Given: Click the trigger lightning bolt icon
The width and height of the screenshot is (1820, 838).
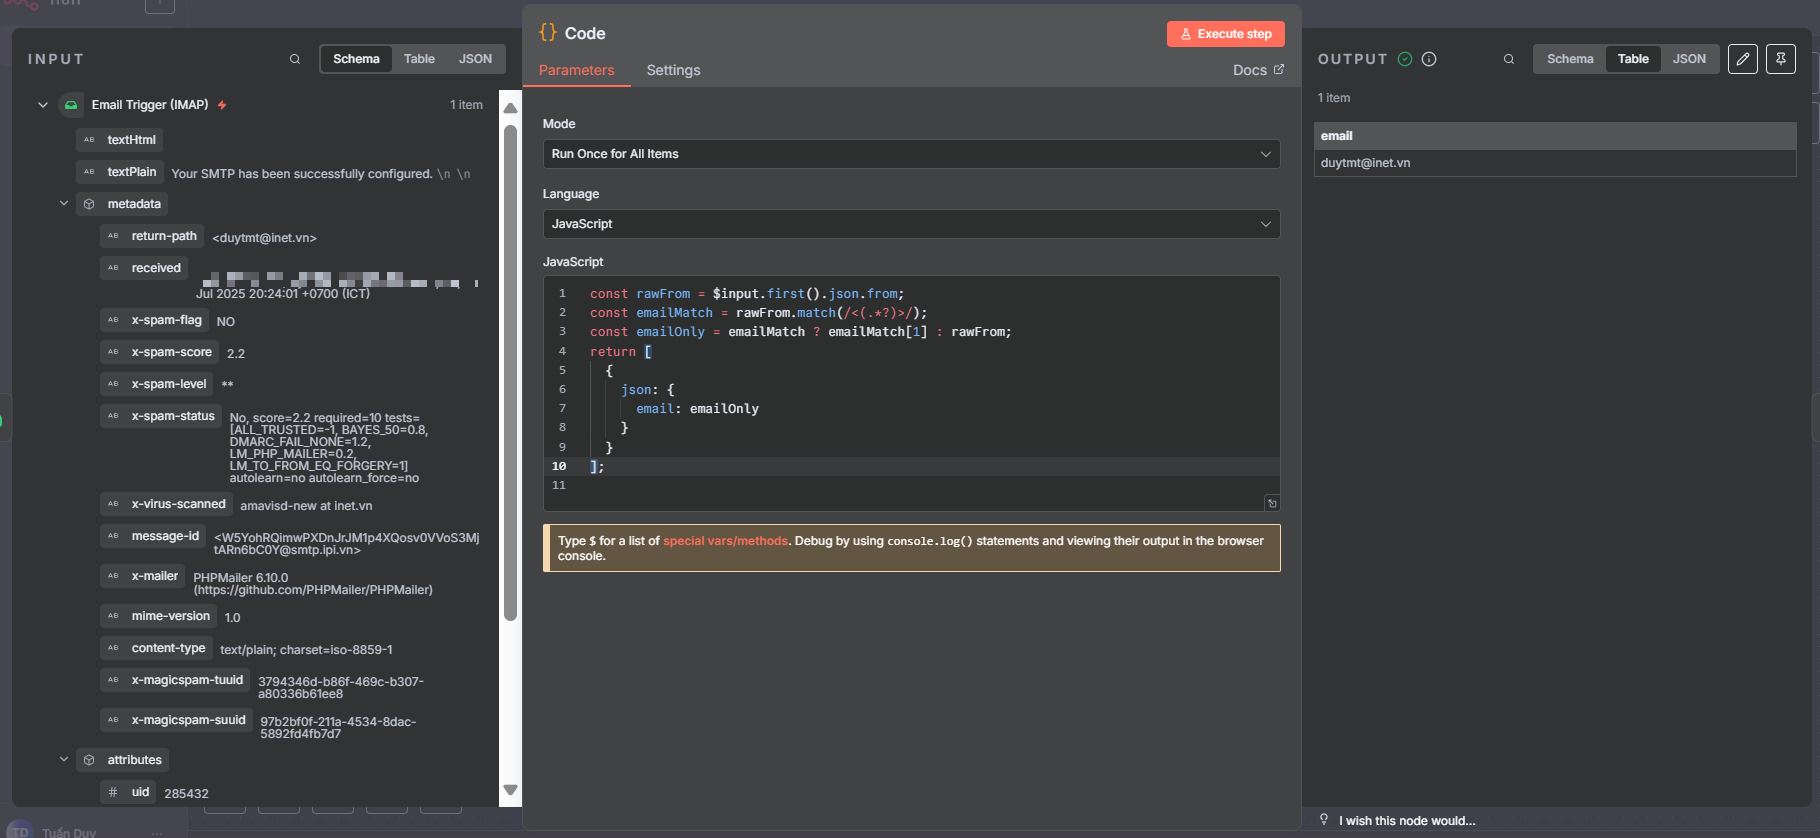Looking at the screenshot, I should point(222,105).
